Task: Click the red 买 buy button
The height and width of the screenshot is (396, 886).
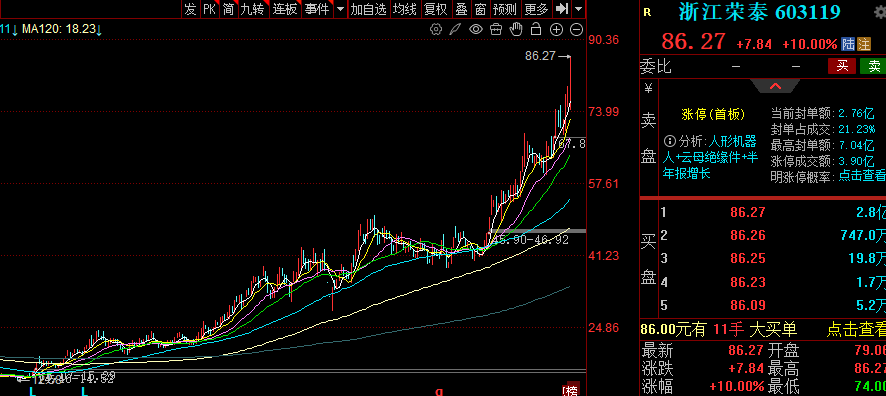Action: tap(842, 66)
